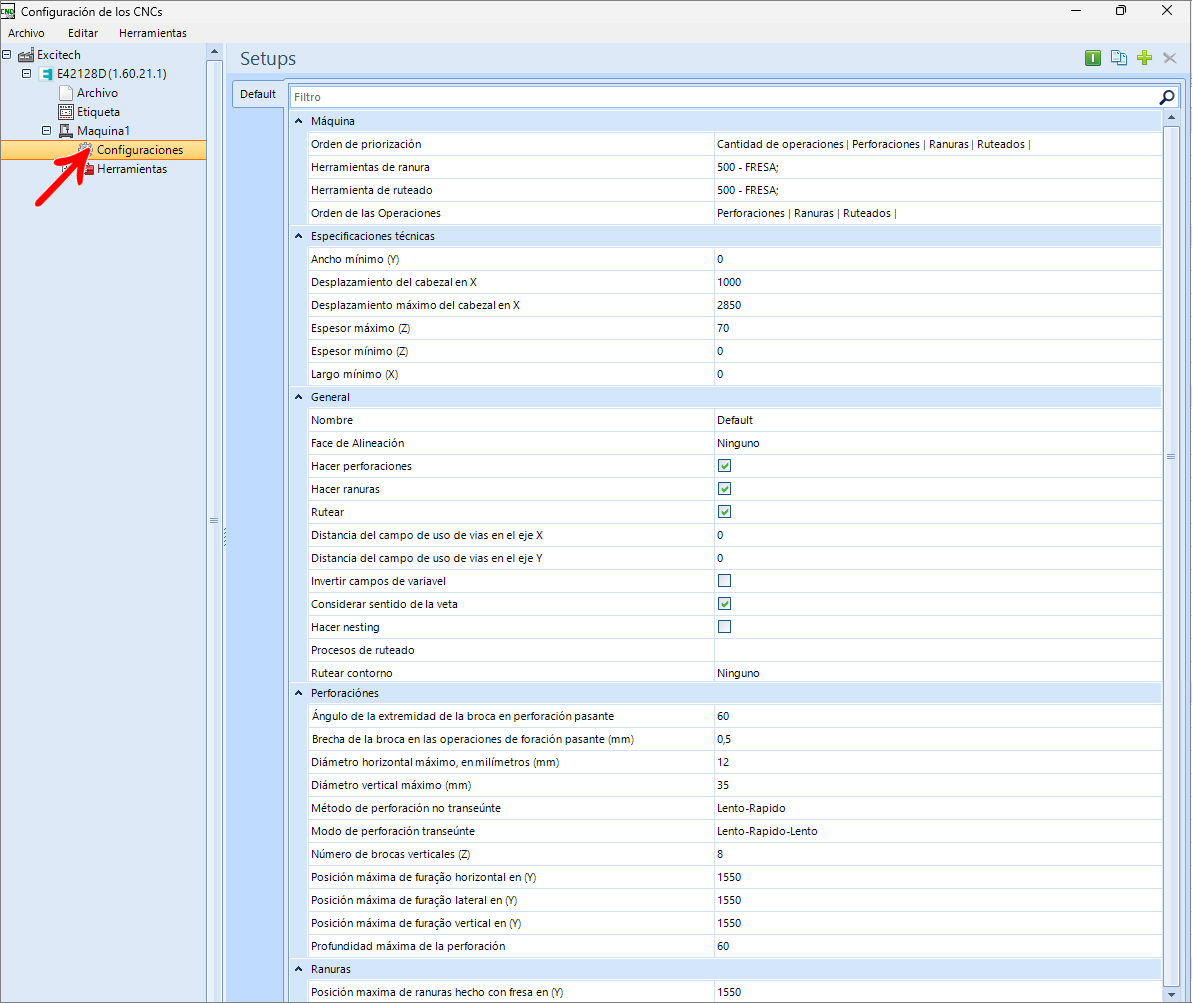Click the Herramientas red toolbox icon
The image size is (1193, 1004).
coord(88,169)
